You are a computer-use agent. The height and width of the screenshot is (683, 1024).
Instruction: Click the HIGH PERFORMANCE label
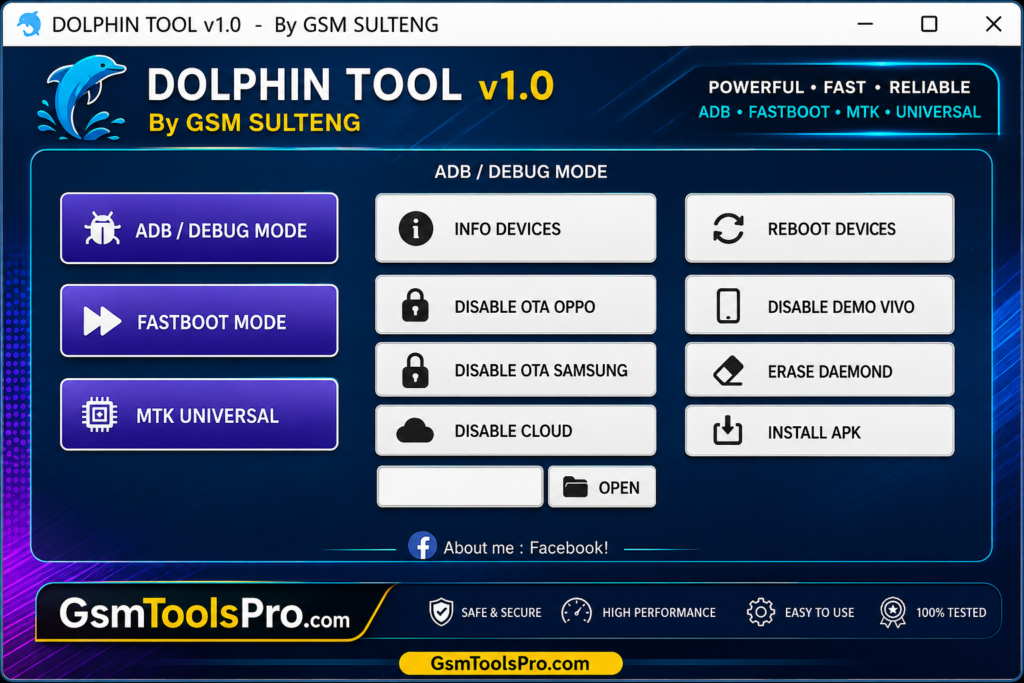[659, 612]
